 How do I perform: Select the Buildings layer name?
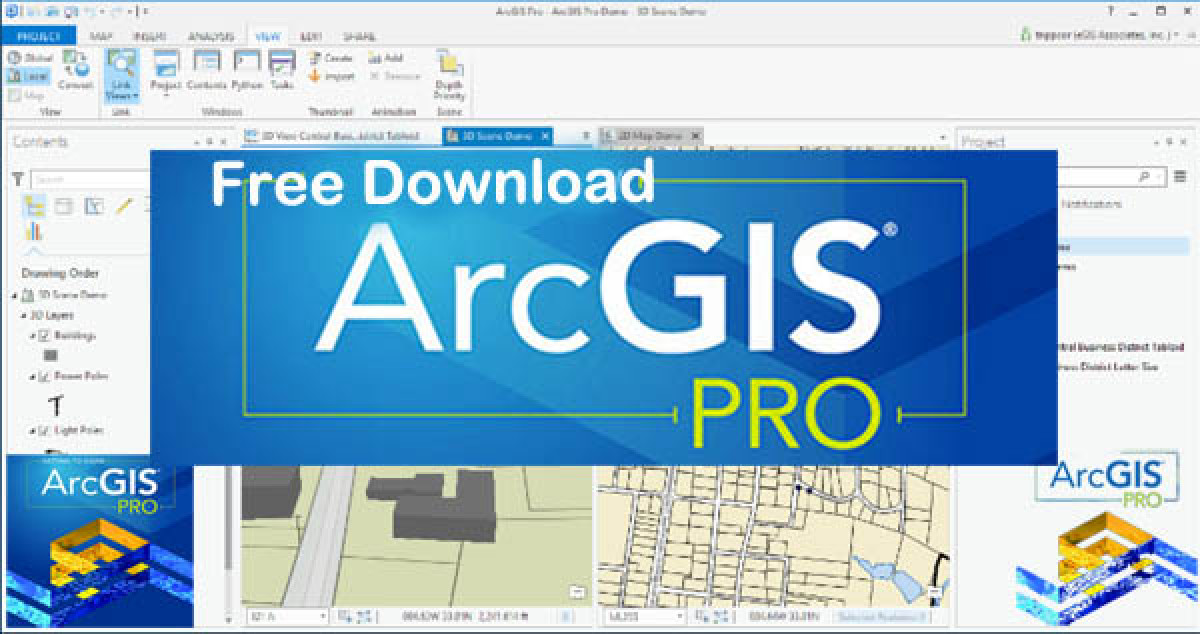(75, 336)
